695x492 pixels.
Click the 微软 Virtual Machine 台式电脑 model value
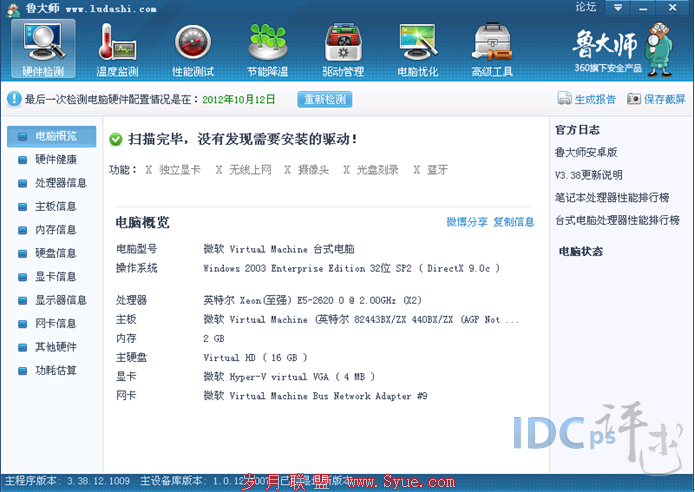click(279, 249)
